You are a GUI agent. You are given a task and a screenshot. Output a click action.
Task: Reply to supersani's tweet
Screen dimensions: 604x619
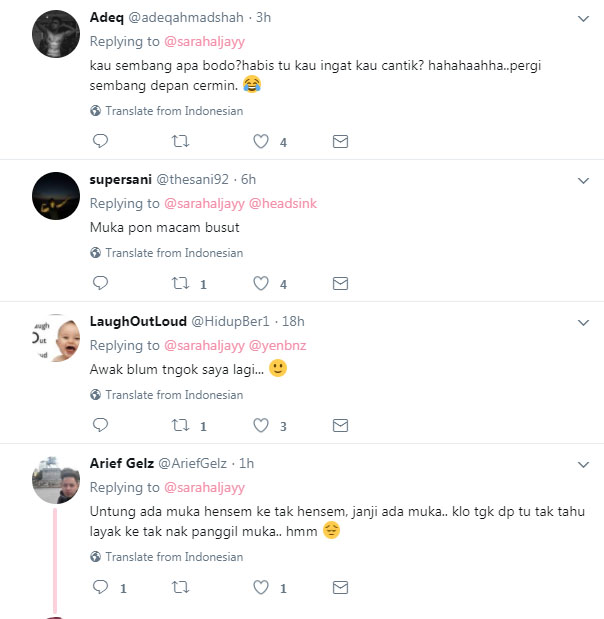pyautogui.click(x=99, y=284)
